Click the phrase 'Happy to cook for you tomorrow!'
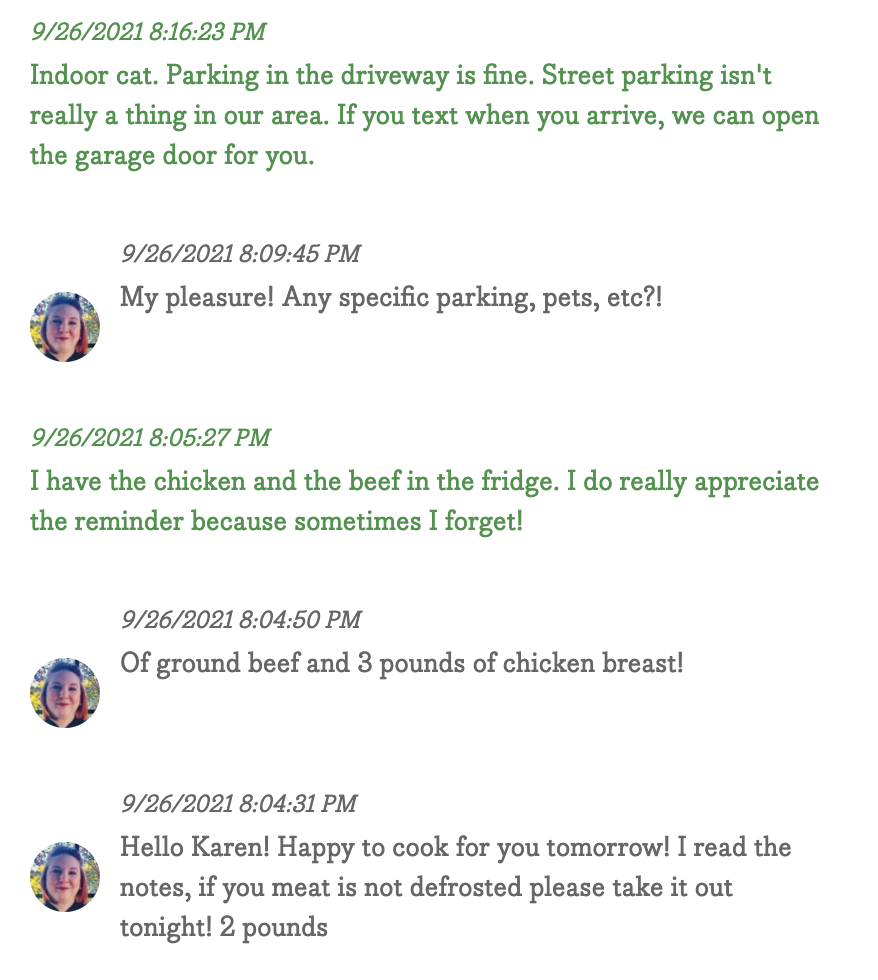878x980 pixels. click(474, 848)
